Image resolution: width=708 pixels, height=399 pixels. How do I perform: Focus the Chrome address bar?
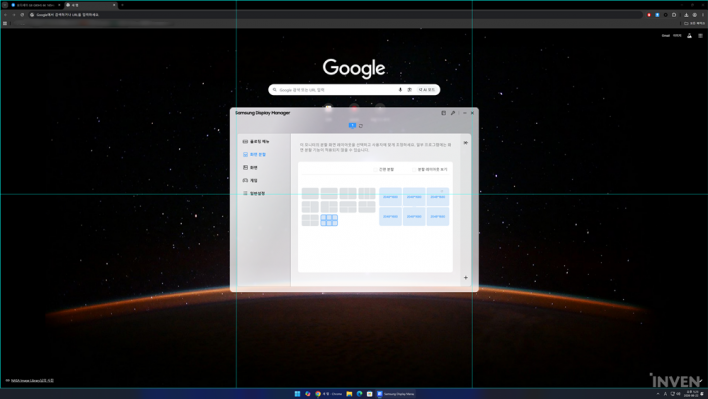[334, 15]
